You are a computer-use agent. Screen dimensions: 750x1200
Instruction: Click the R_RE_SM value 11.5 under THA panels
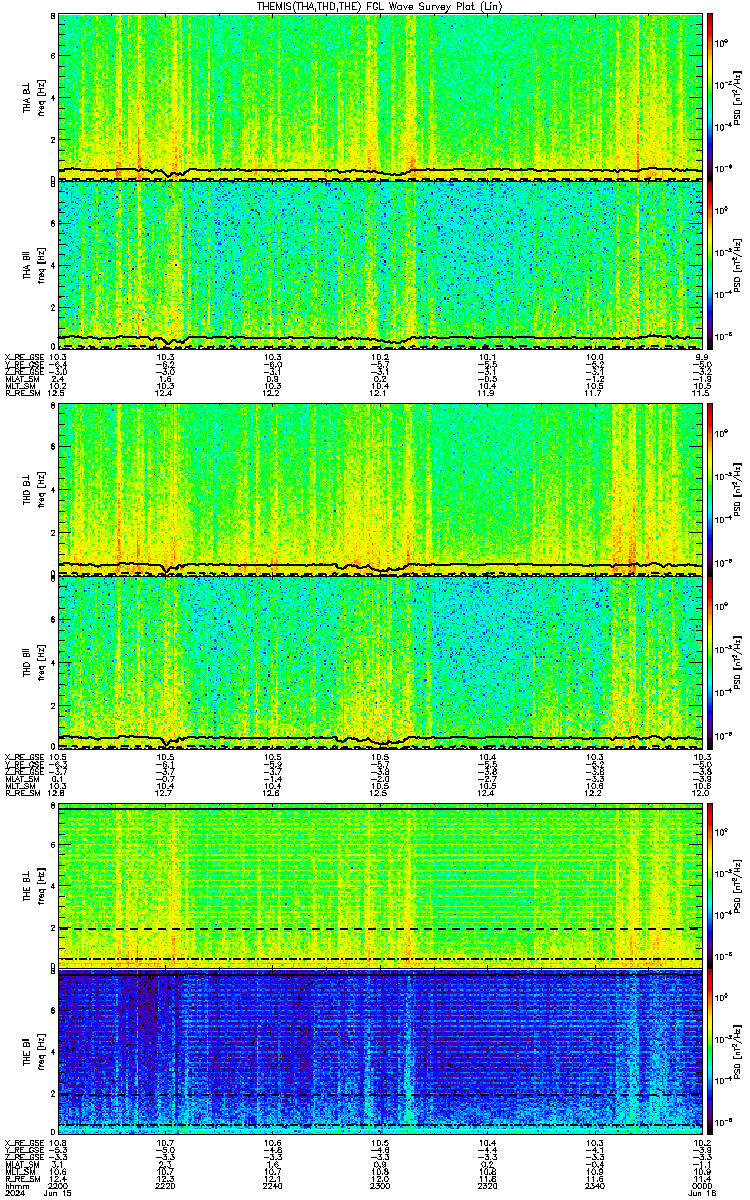point(699,393)
